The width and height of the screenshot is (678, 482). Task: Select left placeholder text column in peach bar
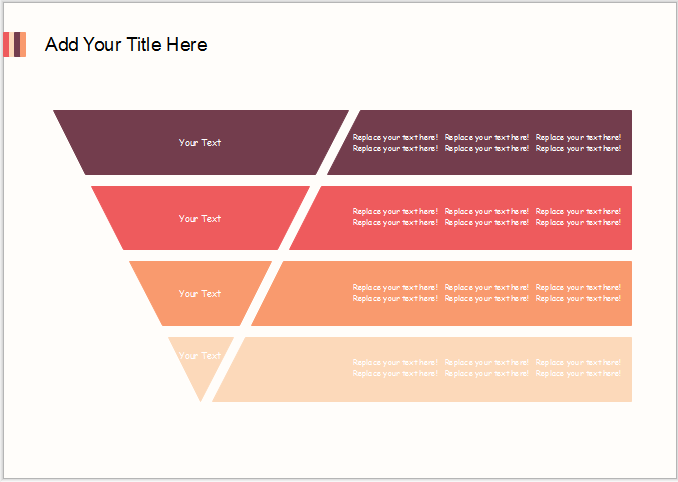(x=395, y=368)
